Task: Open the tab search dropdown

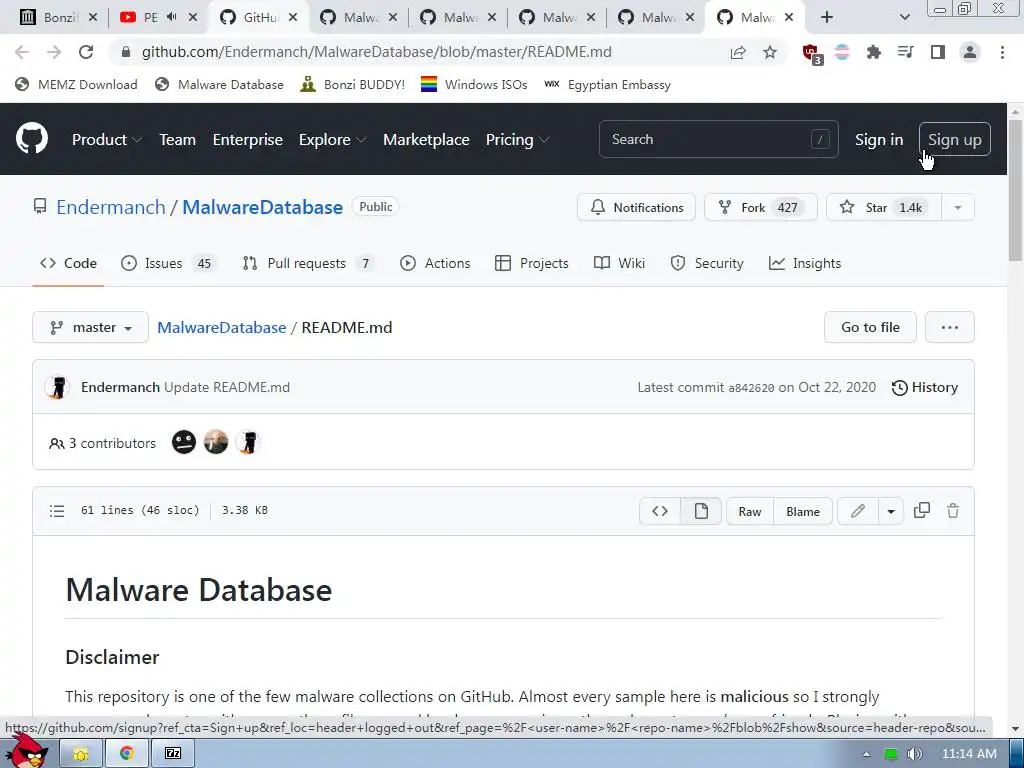Action: click(904, 17)
